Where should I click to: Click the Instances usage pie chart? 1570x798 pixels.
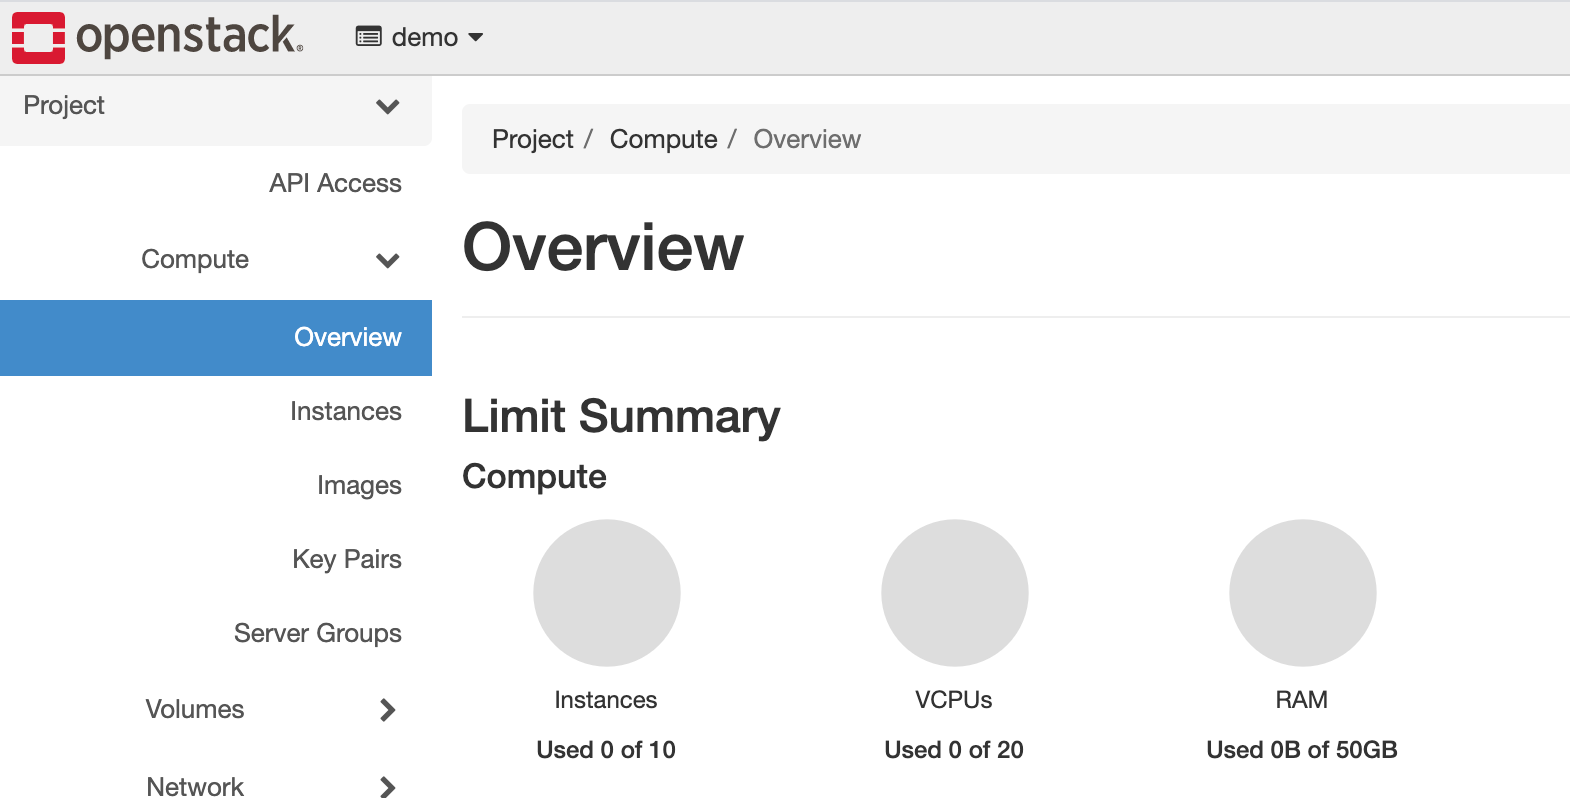pos(607,593)
